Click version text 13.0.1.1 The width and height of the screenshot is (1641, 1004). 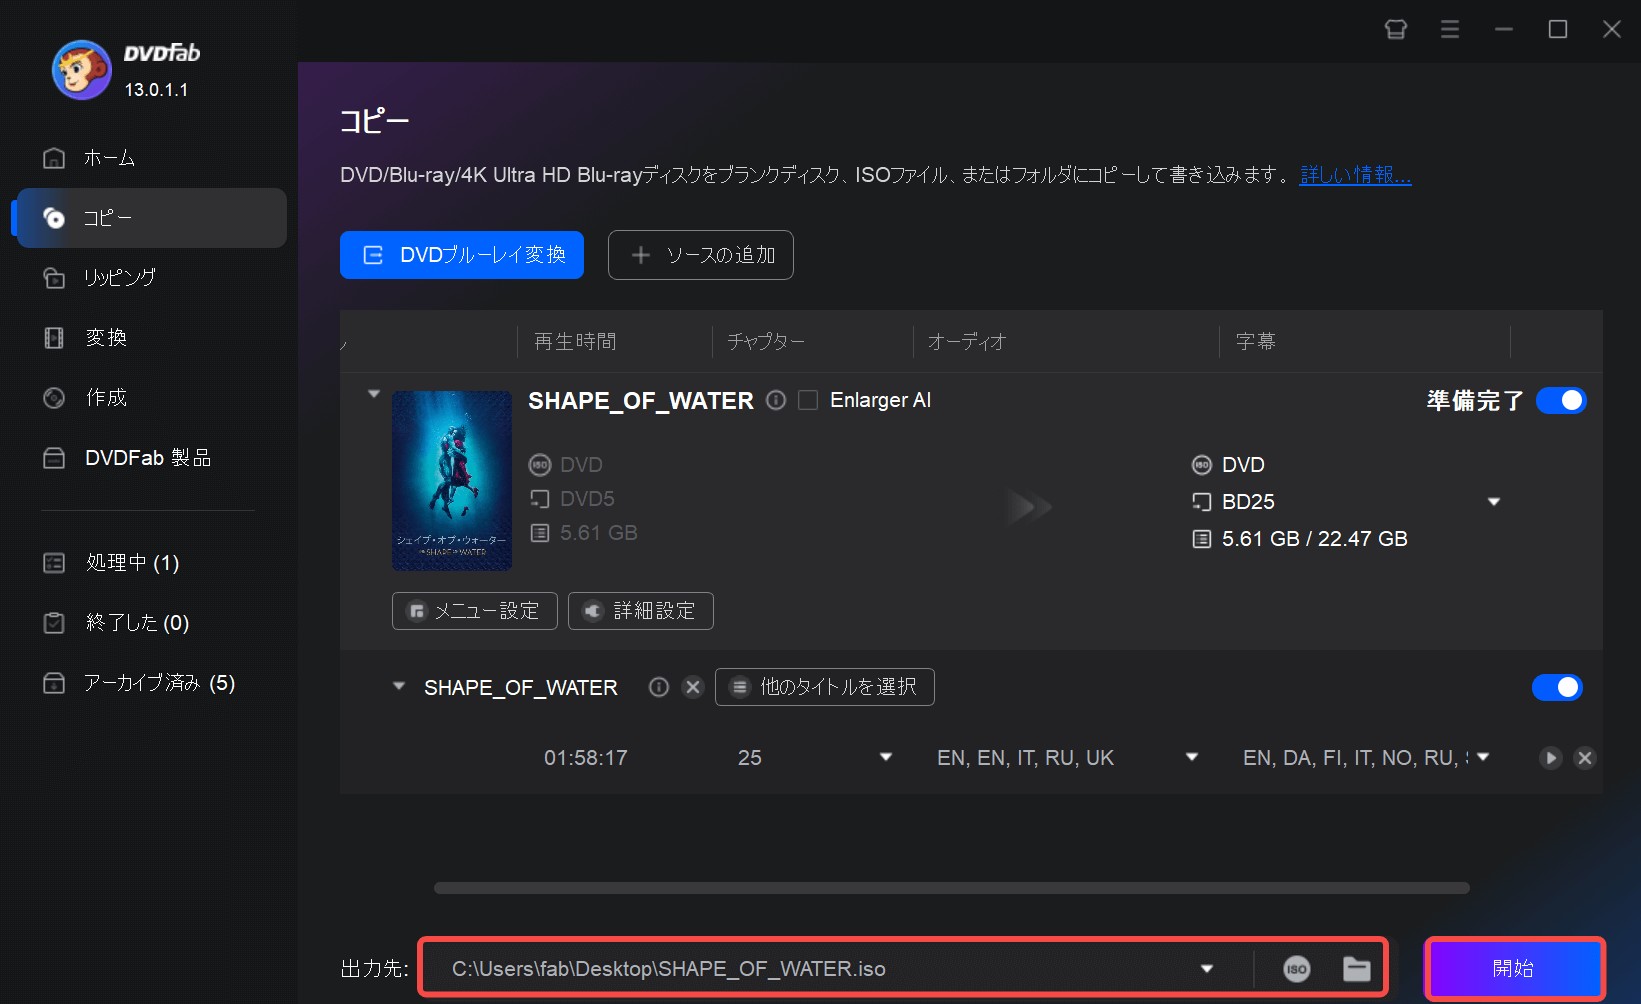coord(156,90)
